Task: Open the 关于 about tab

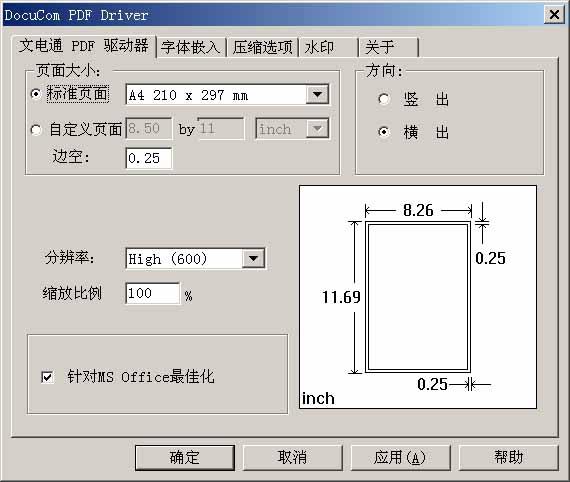Action: click(389, 47)
